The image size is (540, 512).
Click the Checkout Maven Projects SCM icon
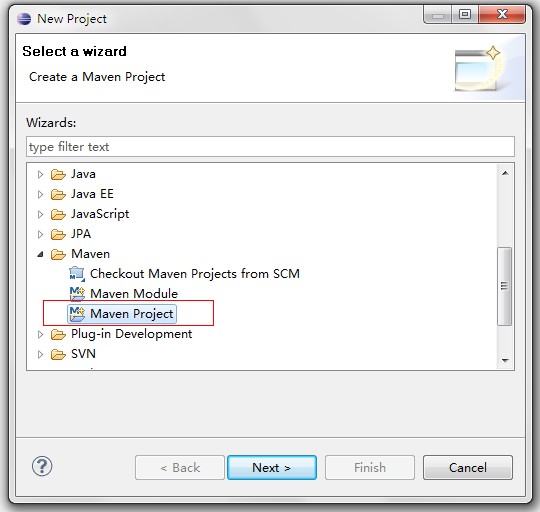tap(77, 274)
